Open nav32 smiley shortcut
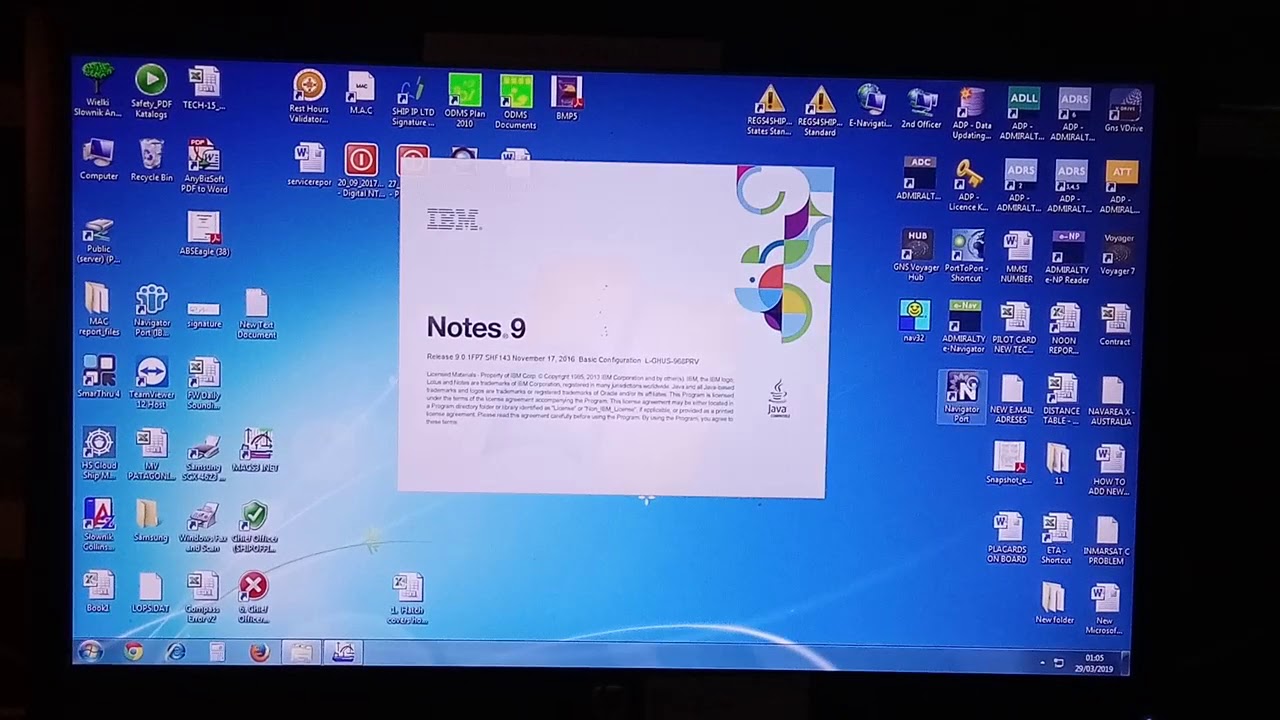 point(914,322)
